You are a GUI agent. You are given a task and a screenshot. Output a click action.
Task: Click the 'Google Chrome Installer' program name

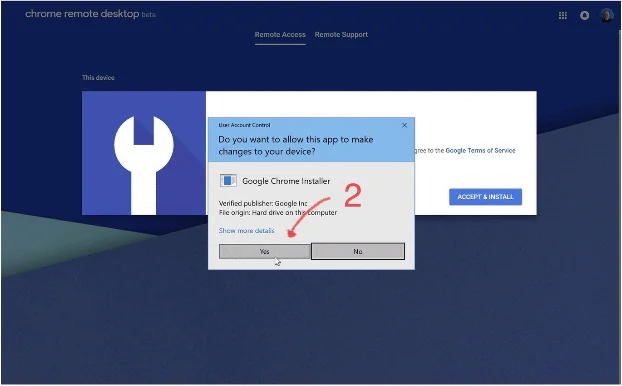pyautogui.click(x=286, y=181)
